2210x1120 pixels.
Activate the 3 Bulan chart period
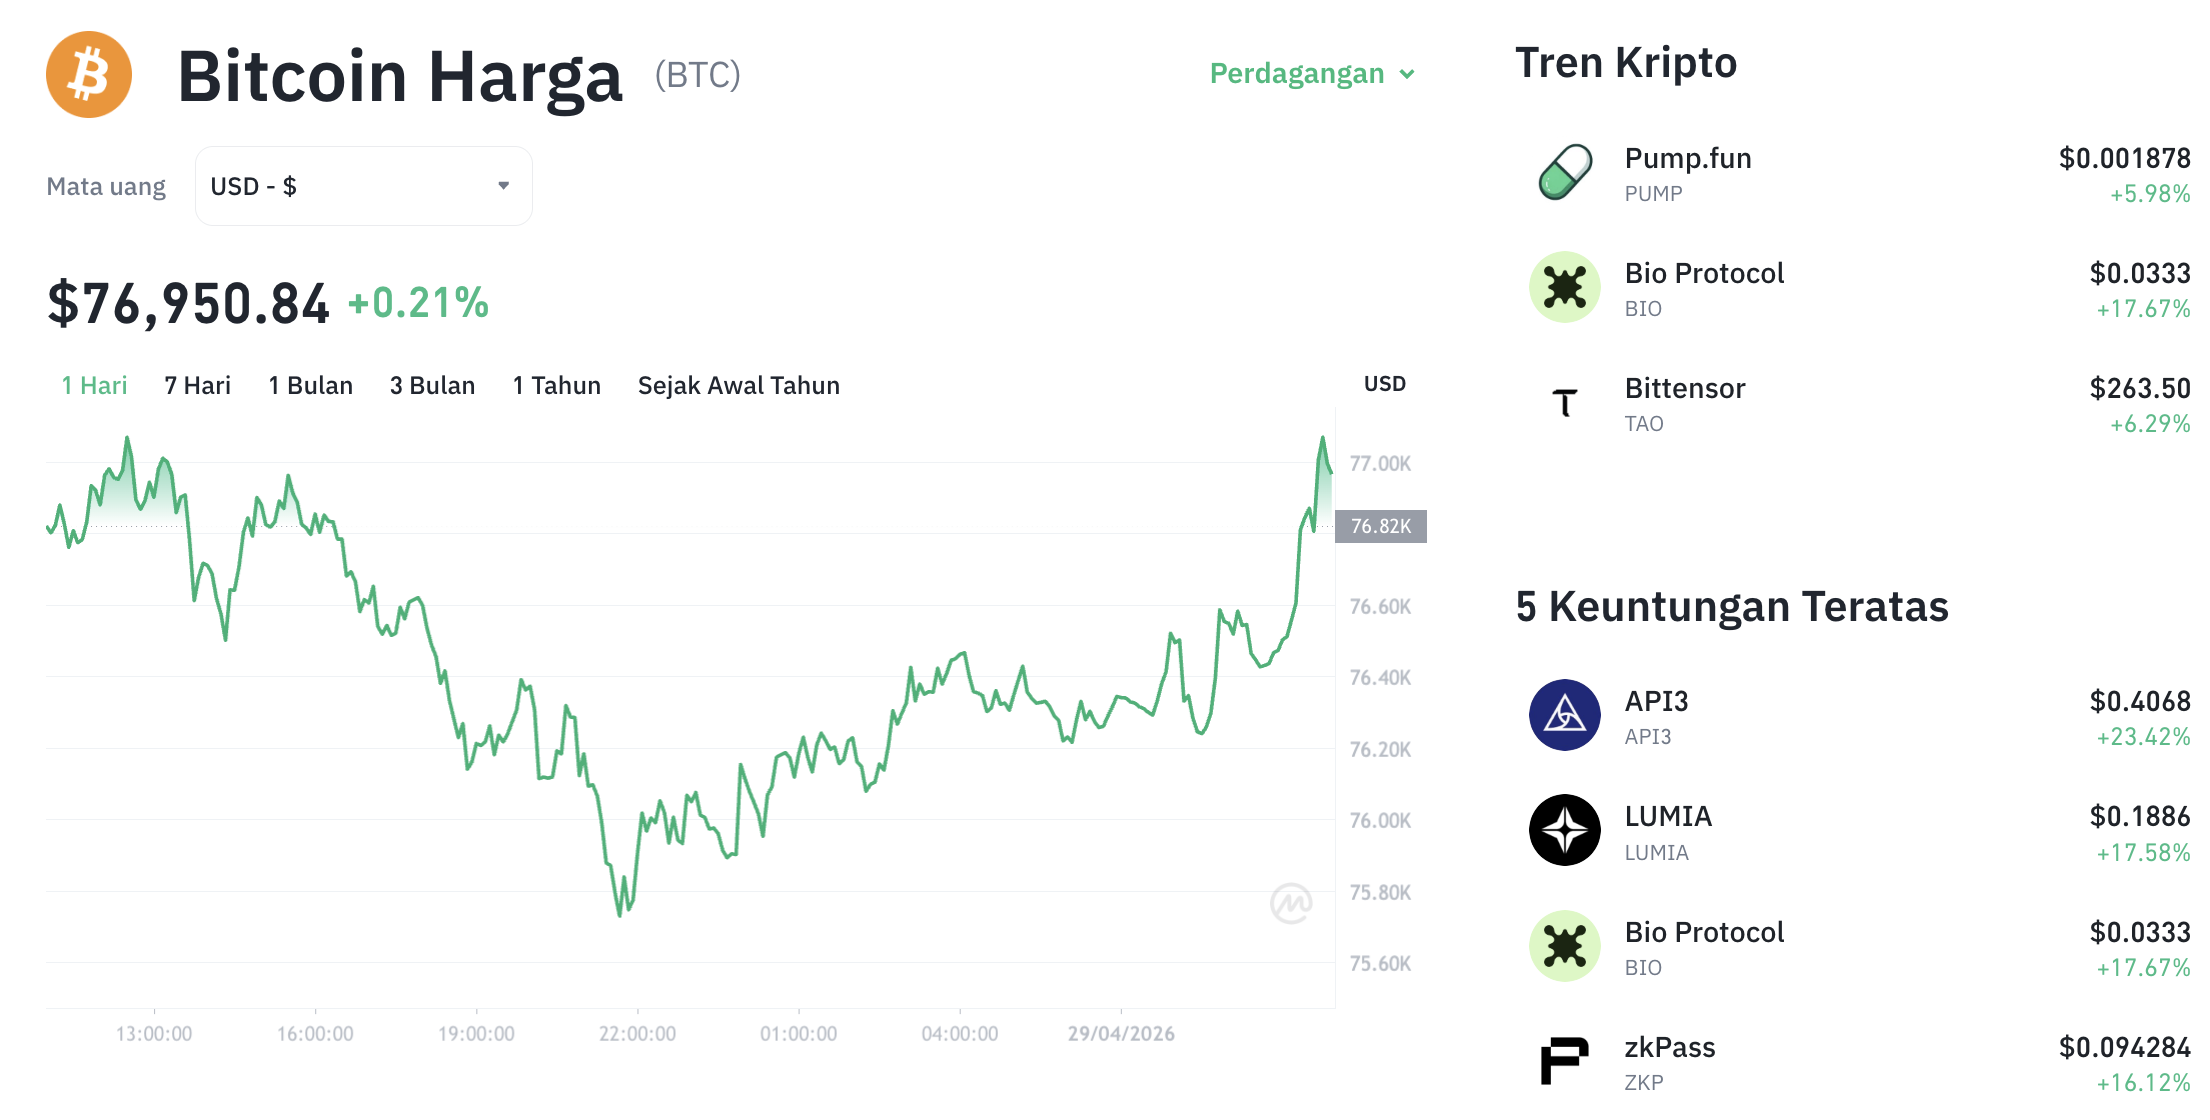(432, 385)
